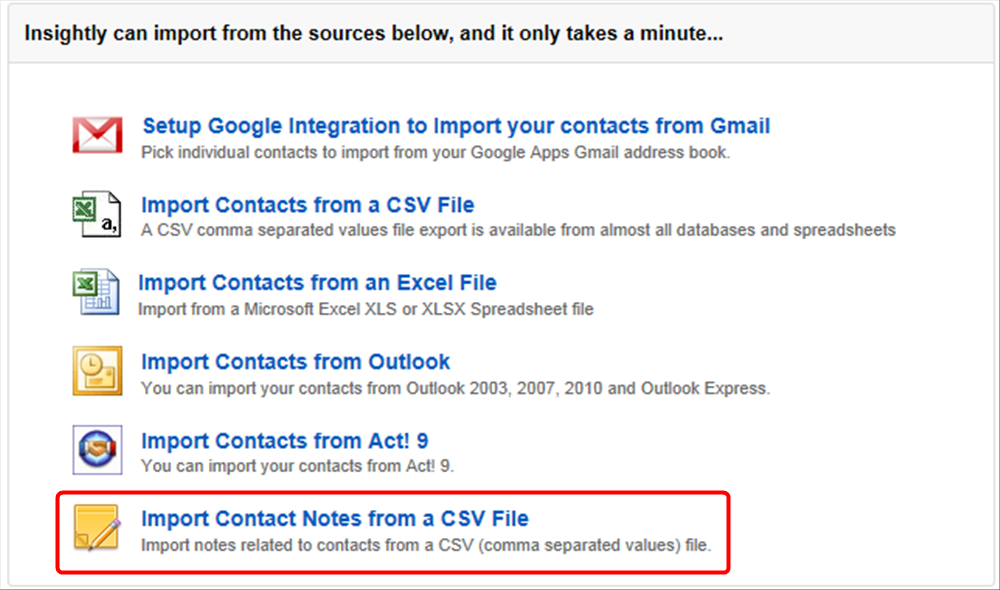Click the Google Apps Gmail address book description
The image size is (1000, 590).
tap(436, 152)
